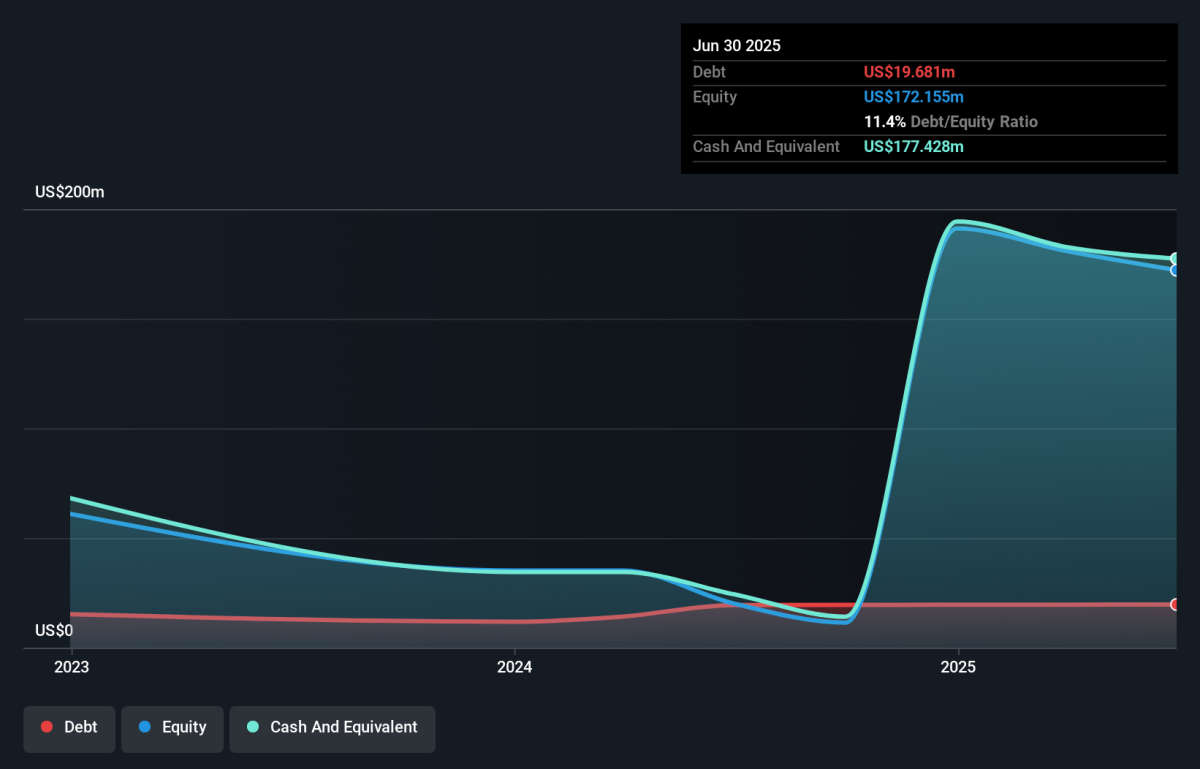Click the peak of the cash line near 2025
Screen dimensions: 1200x769
(x=958, y=221)
